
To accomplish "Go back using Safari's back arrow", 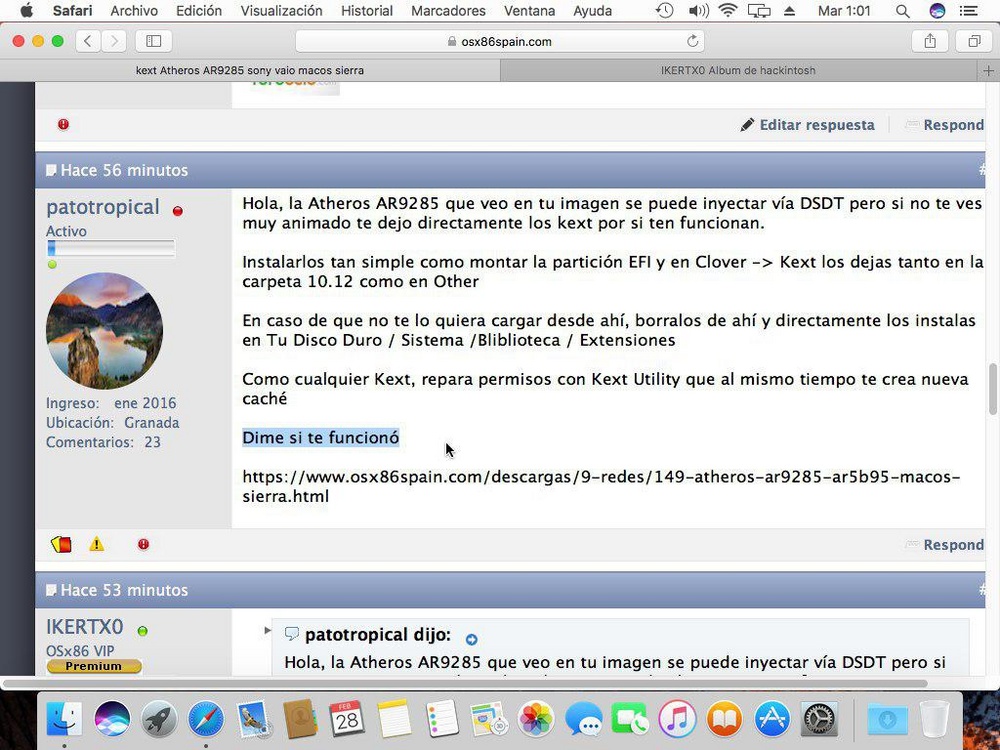I will [x=88, y=41].
